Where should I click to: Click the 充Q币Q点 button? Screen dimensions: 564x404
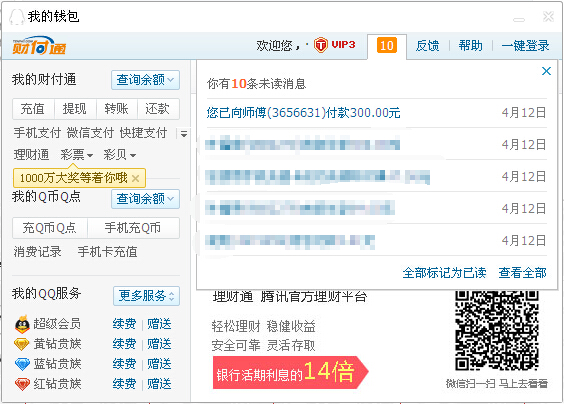50,228
